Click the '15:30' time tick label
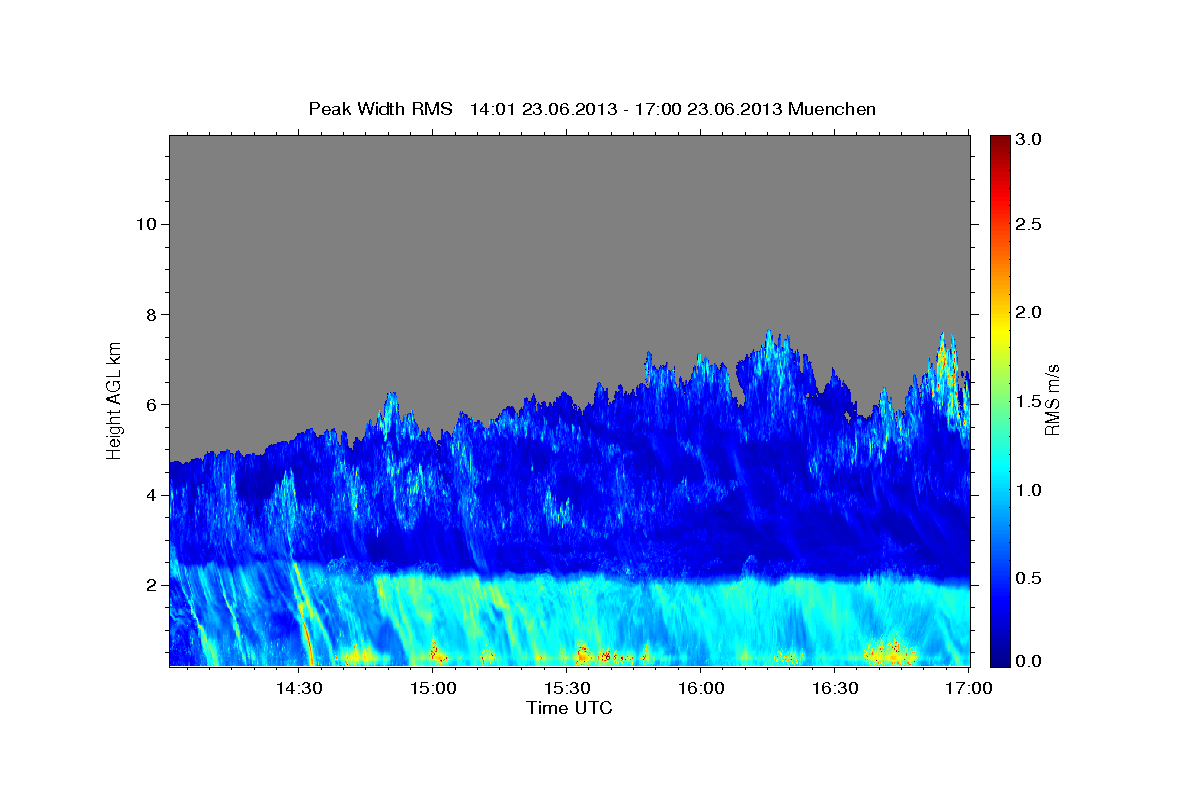This screenshot has height=800, width=1200. [x=567, y=688]
